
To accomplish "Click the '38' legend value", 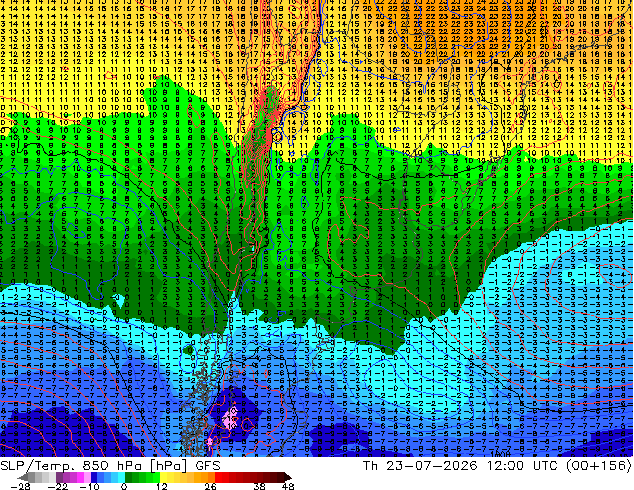I will pyautogui.click(x=259, y=486).
